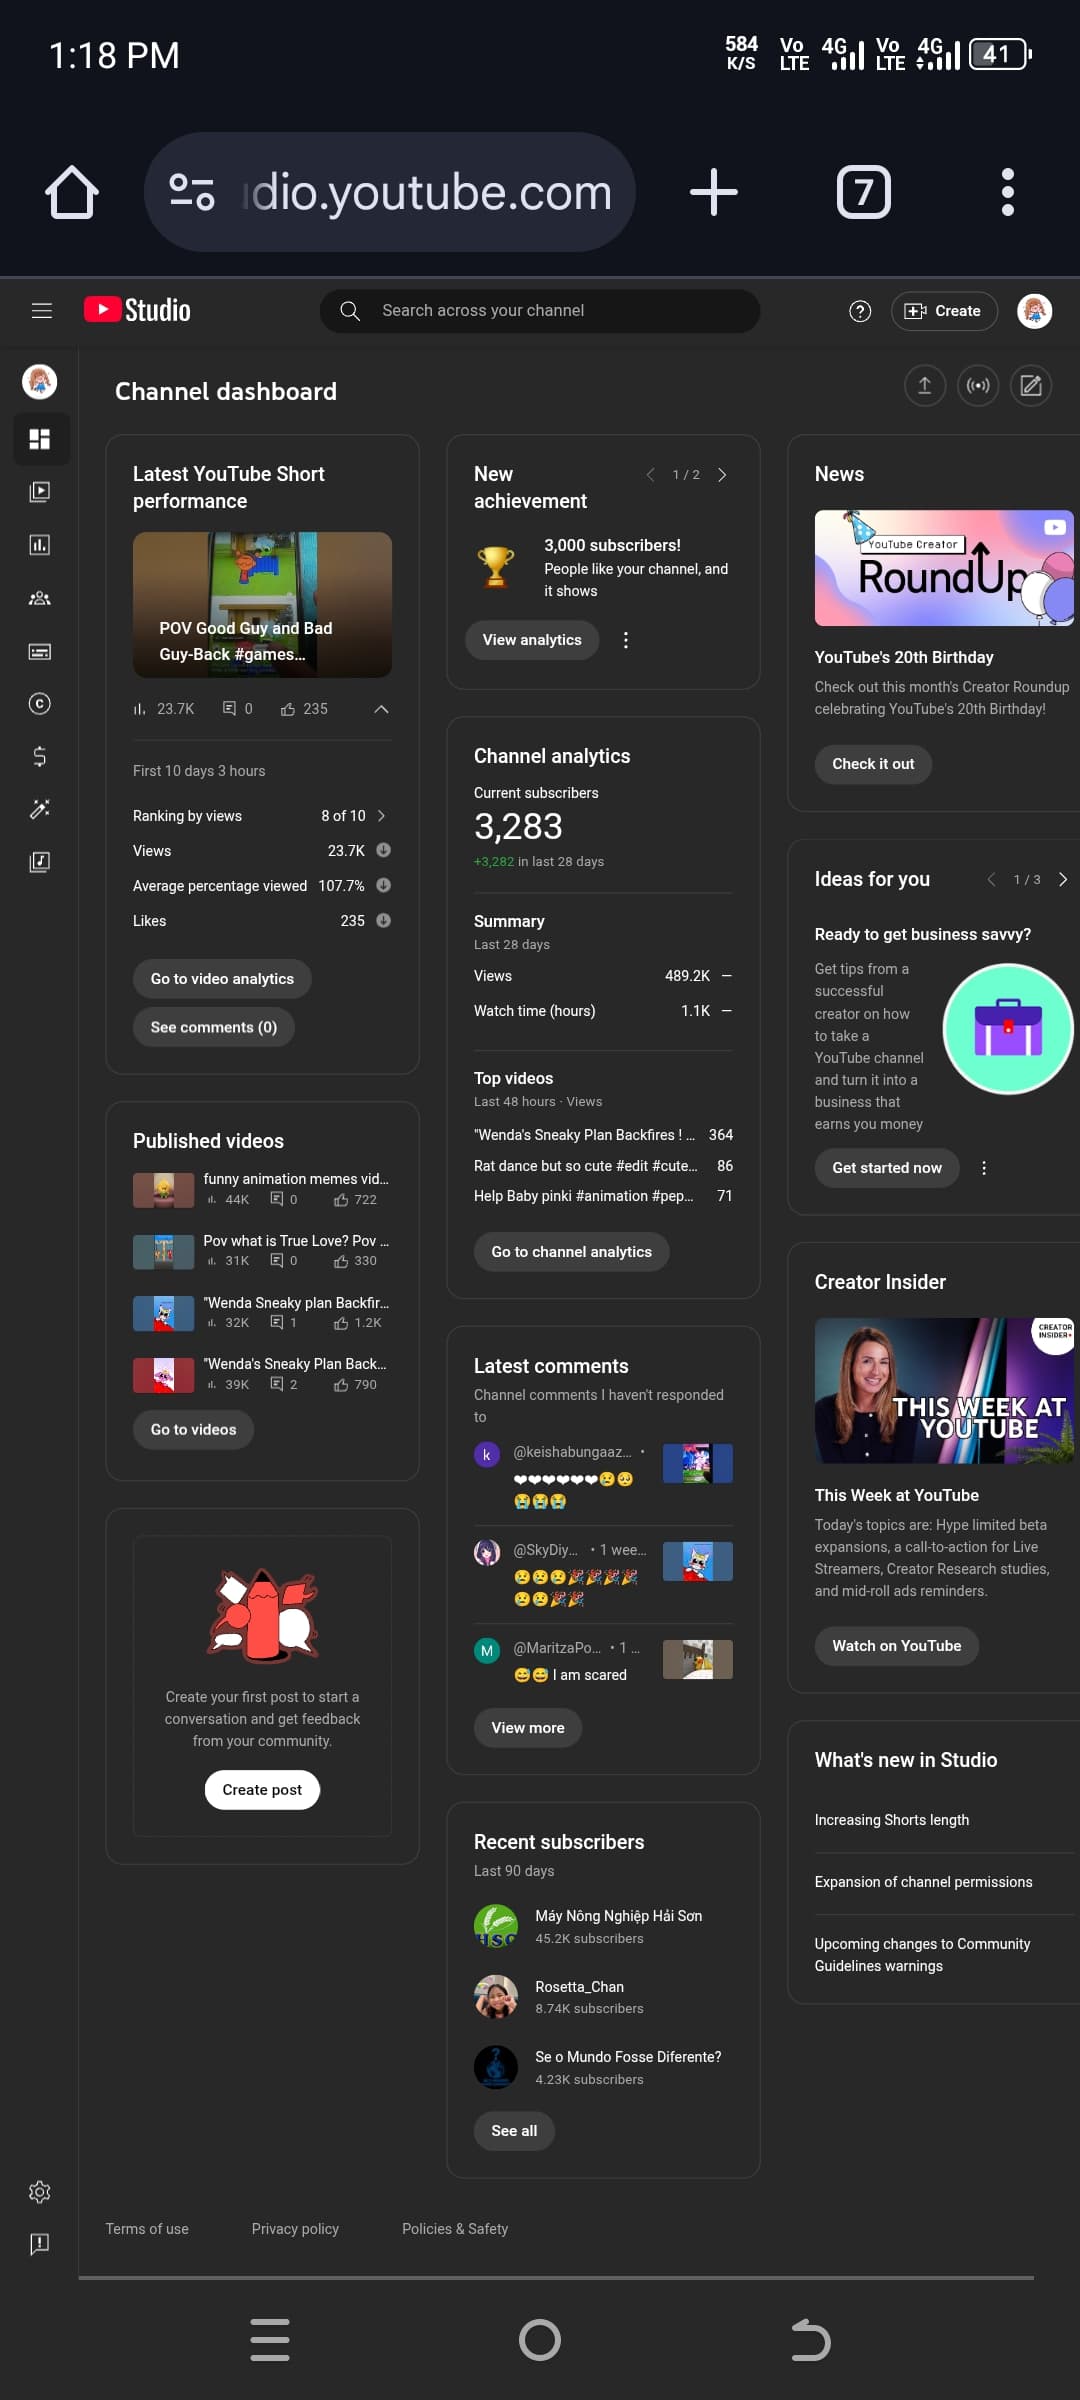Click the Create button in header

pos(944,311)
